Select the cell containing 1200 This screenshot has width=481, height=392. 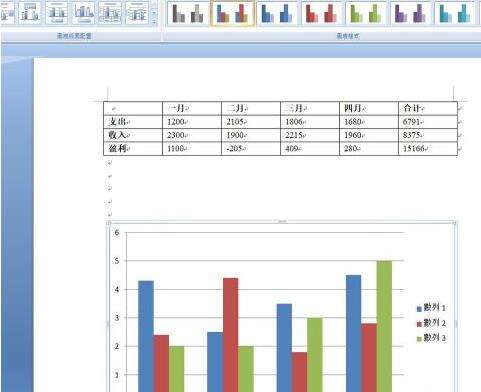[x=192, y=122]
